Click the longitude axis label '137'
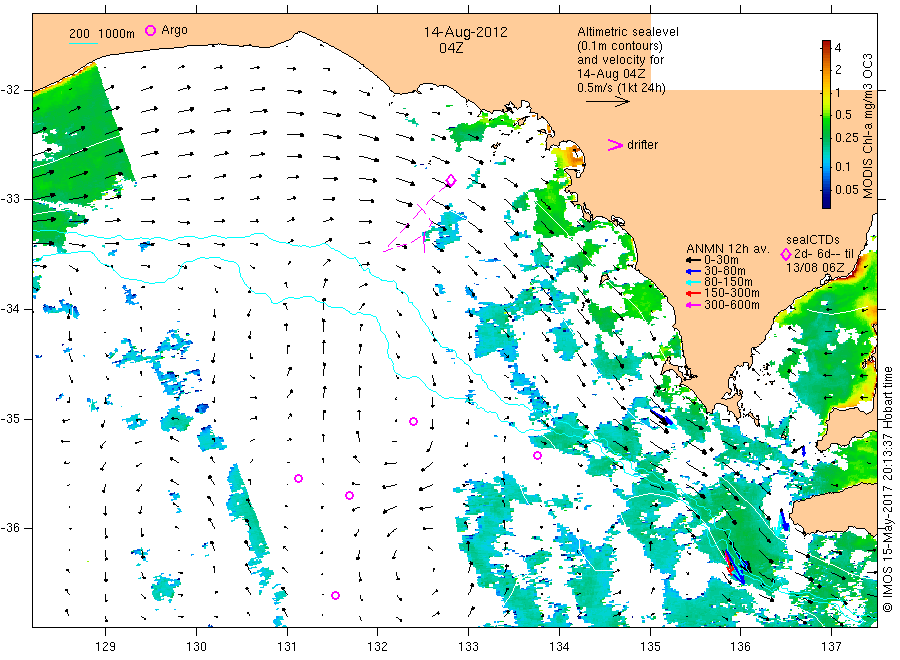 (x=831, y=647)
